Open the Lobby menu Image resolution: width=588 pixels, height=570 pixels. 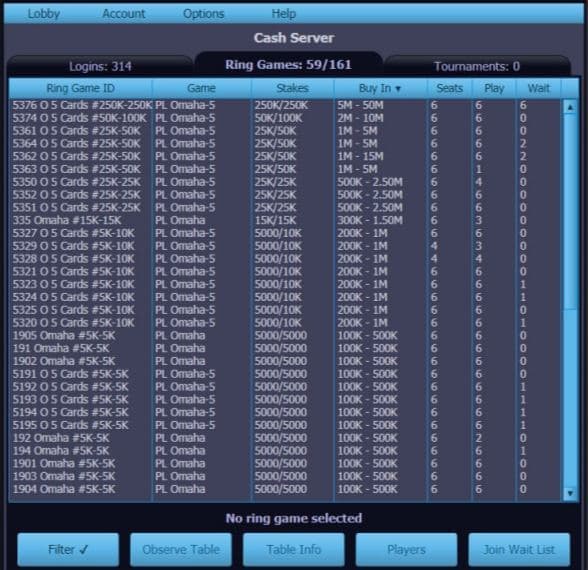pos(44,14)
